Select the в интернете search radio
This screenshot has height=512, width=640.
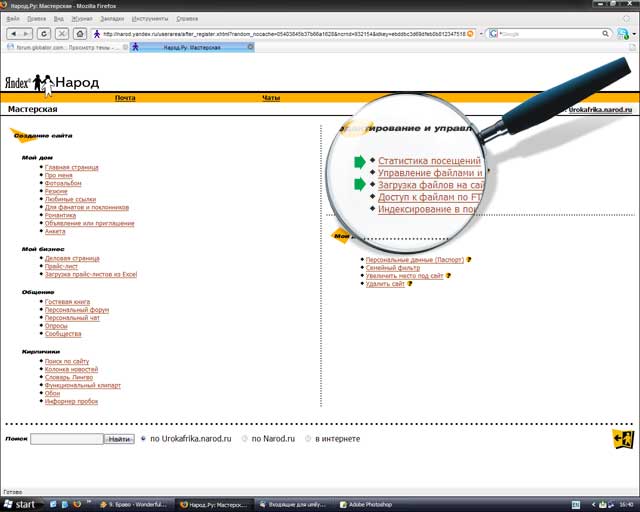pyautogui.click(x=308, y=439)
